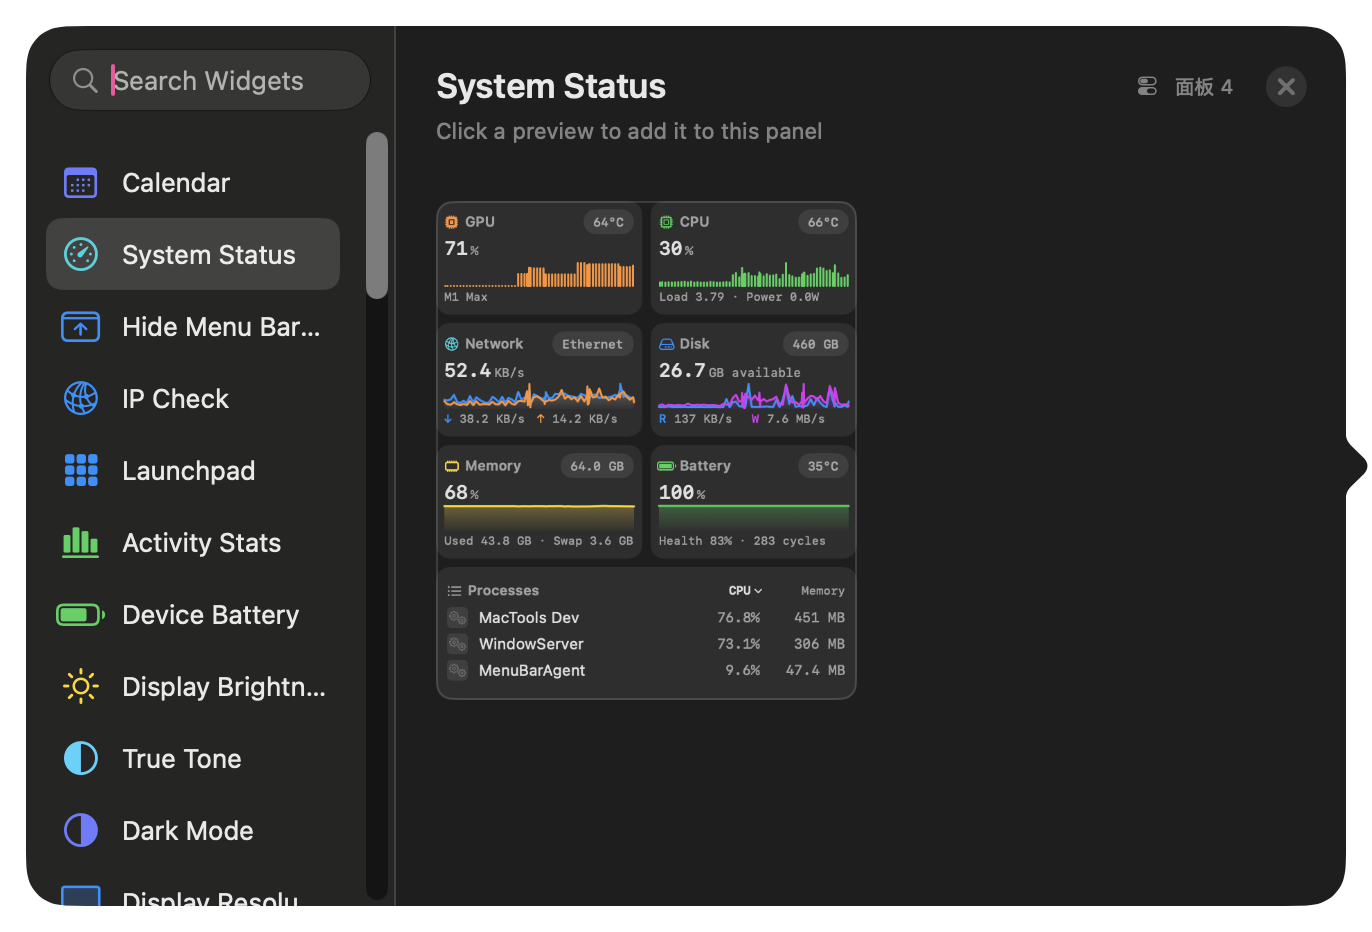Viewport: 1372px width, 932px height.
Task: Select the True Tone sidebar label
Action: pyautogui.click(x=182, y=759)
